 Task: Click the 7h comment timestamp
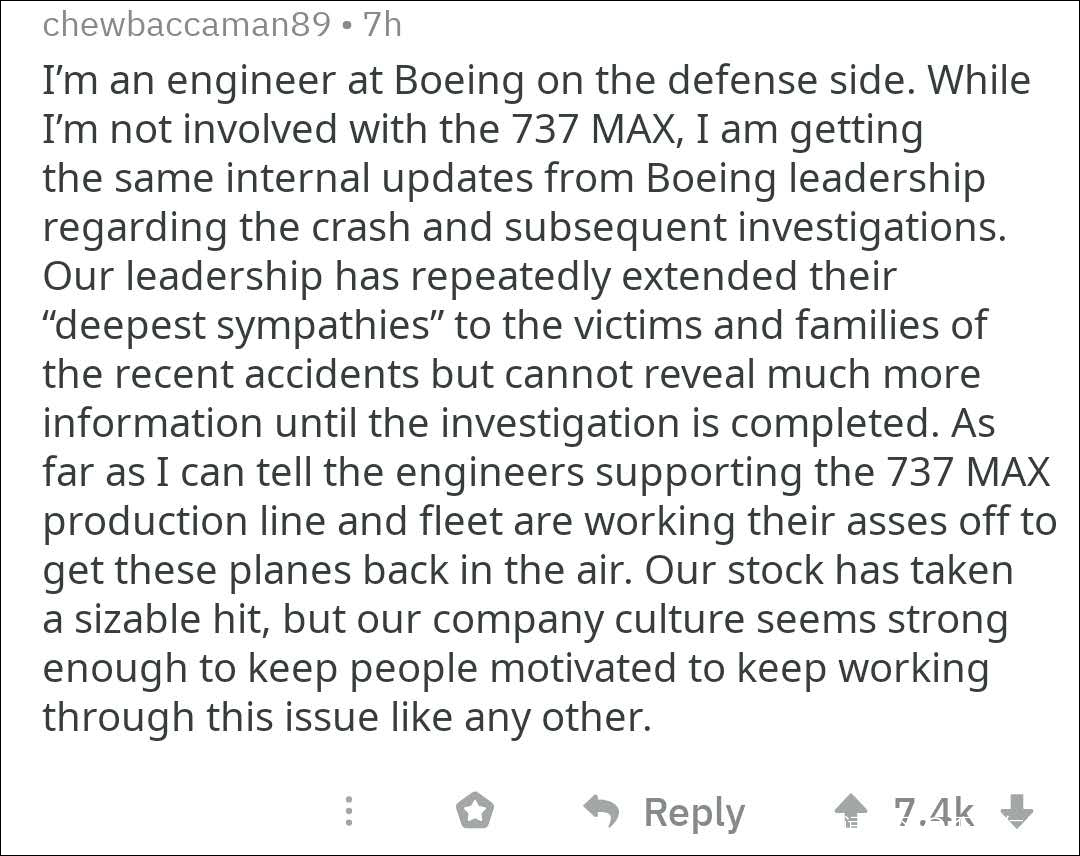pos(382,24)
